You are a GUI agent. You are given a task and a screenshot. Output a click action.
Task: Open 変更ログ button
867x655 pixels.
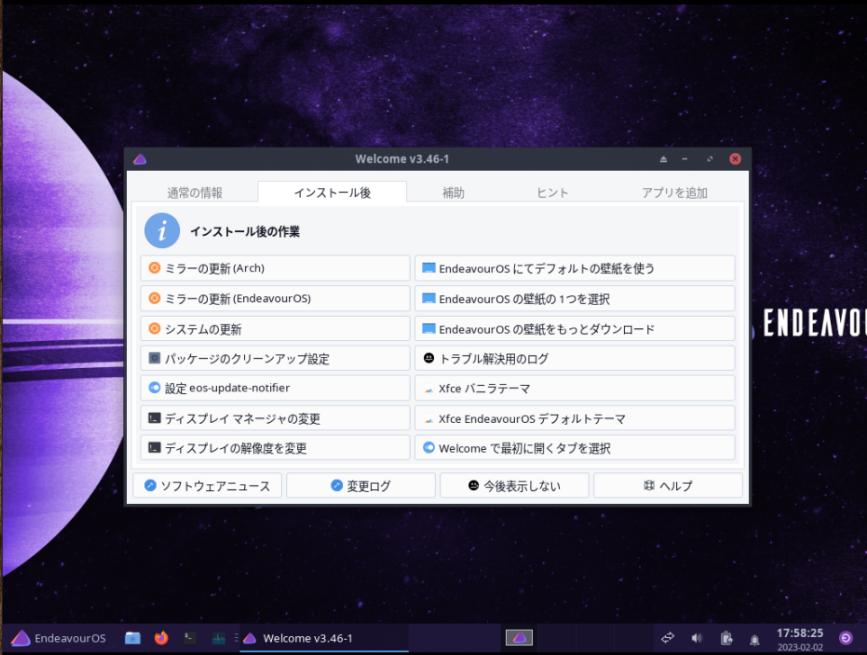pyautogui.click(x=361, y=485)
